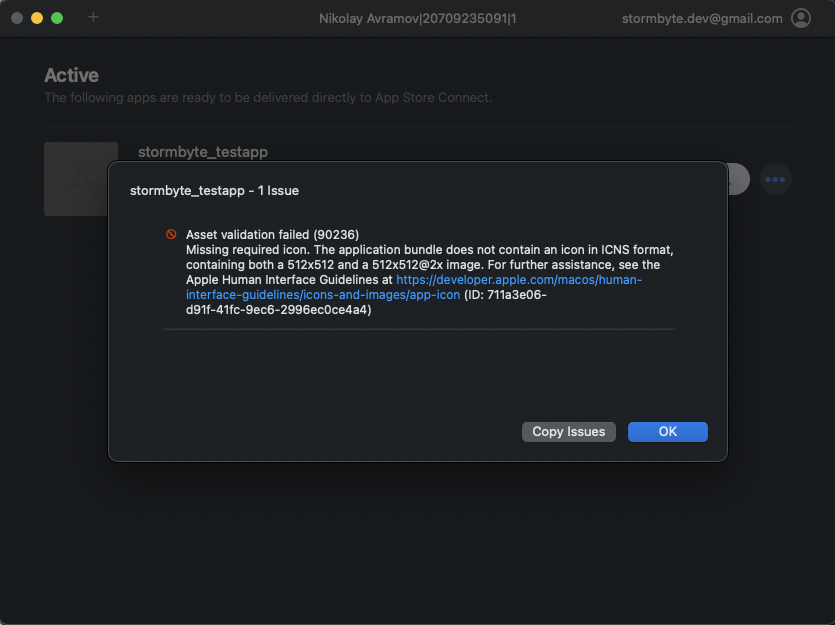The width and height of the screenshot is (835, 625).
Task: Click the red error icon beside Asset validation failed
Action: (171, 234)
